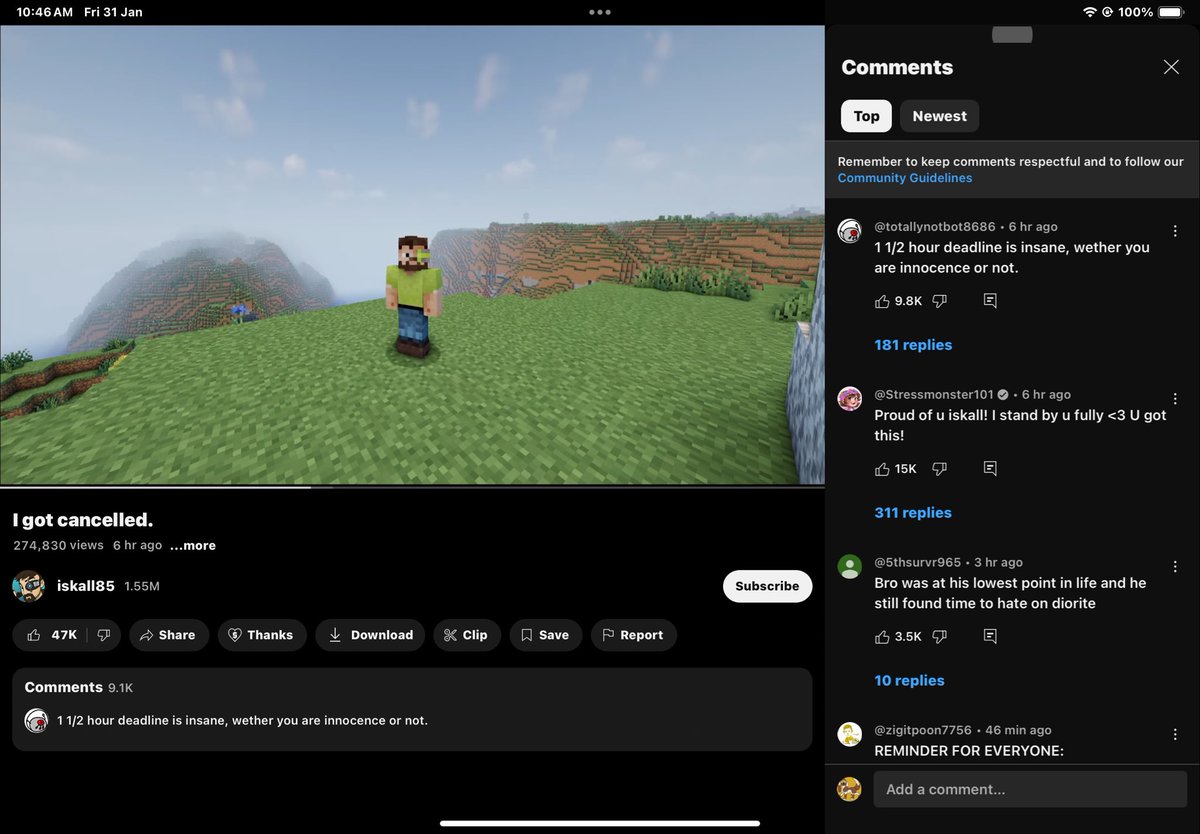Reply to the 5thsurvr965 comment
This screenshot has width=1200, height=834.
990,637
